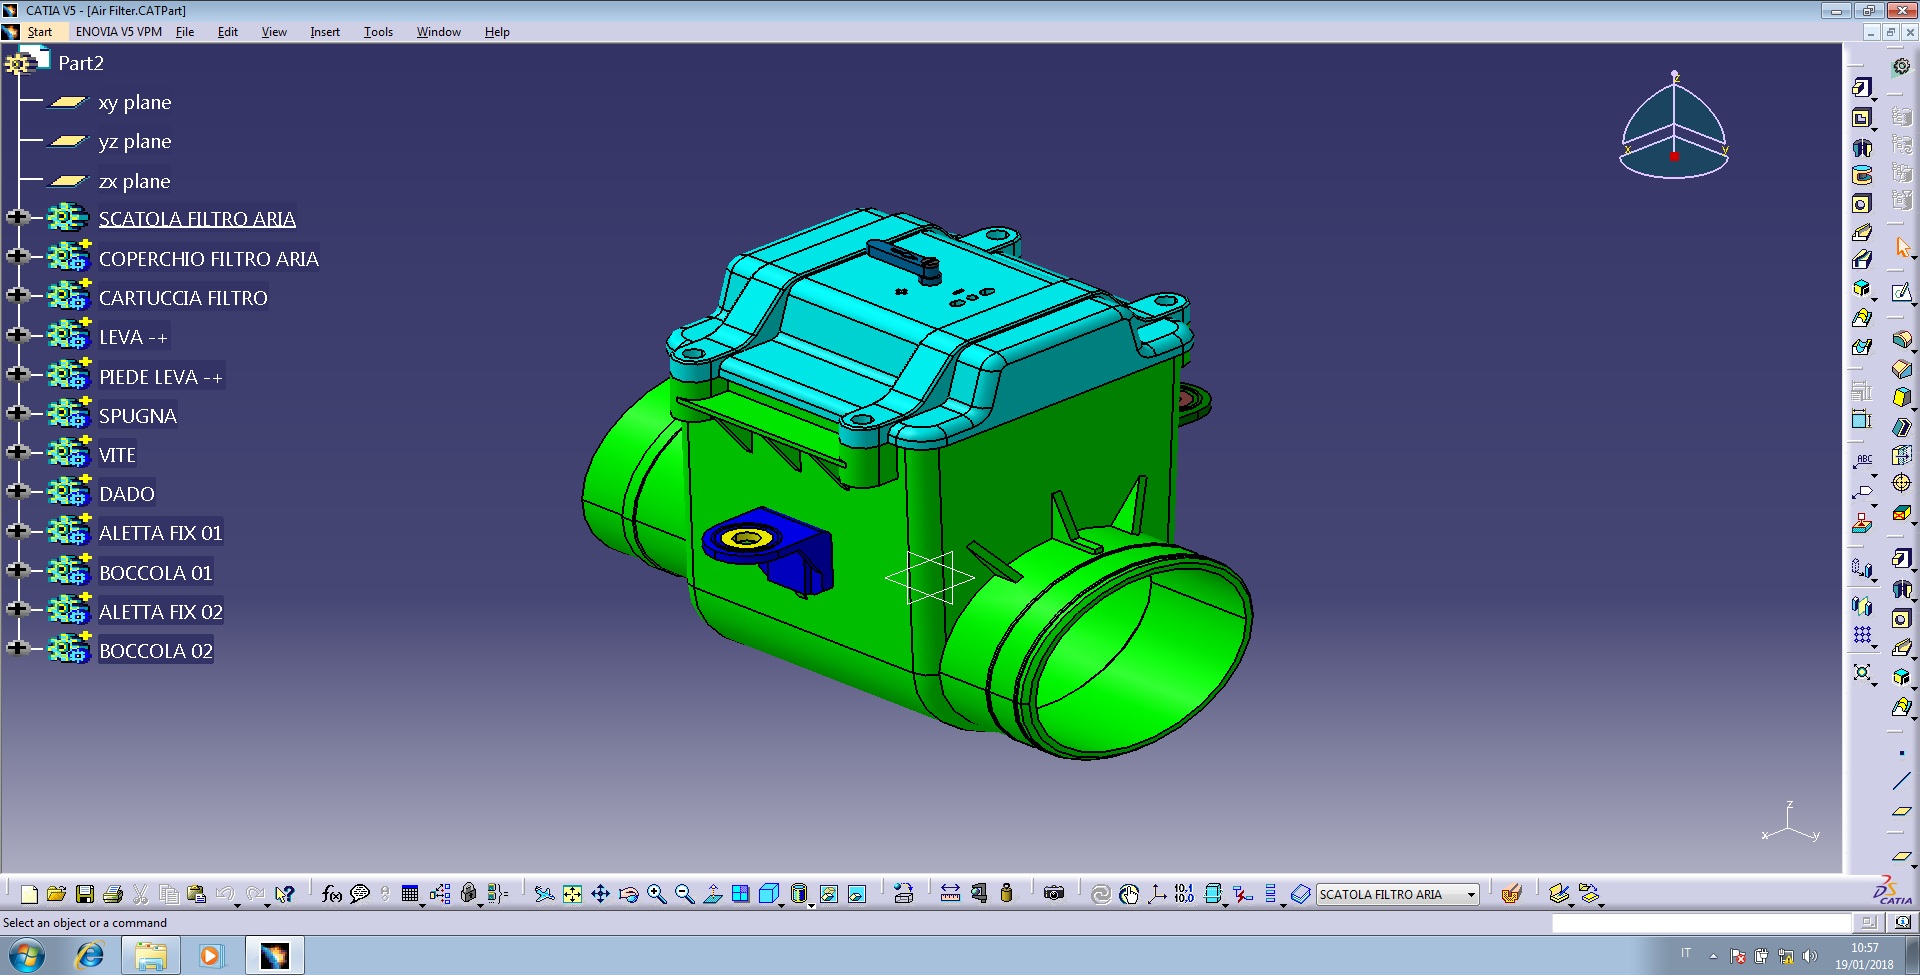Open the ENOVIA V5 VPM menu

coord(118,32)
